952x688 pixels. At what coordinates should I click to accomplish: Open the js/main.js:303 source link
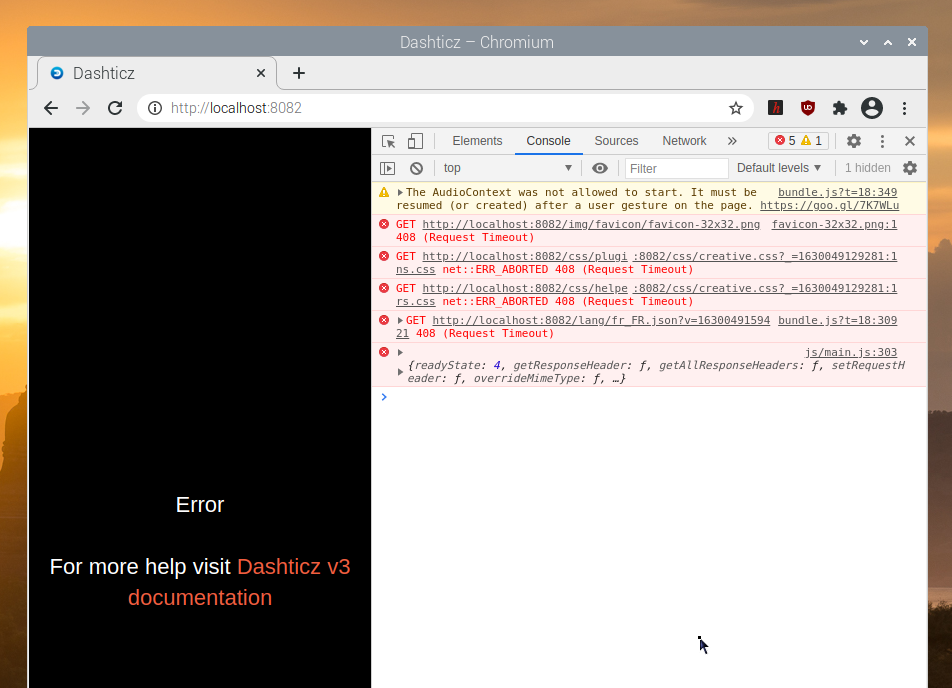tap(851, 352)
